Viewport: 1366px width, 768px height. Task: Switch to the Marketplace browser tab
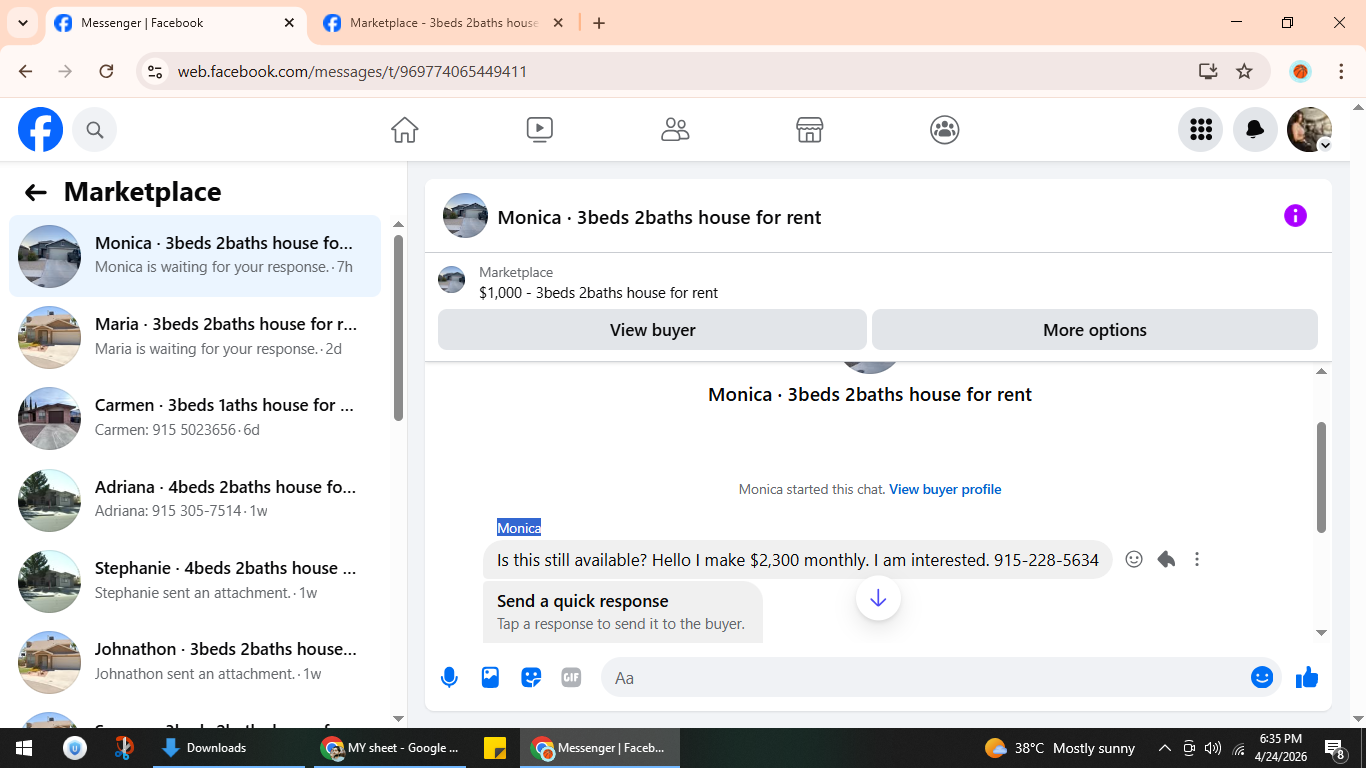pos(443,23)
